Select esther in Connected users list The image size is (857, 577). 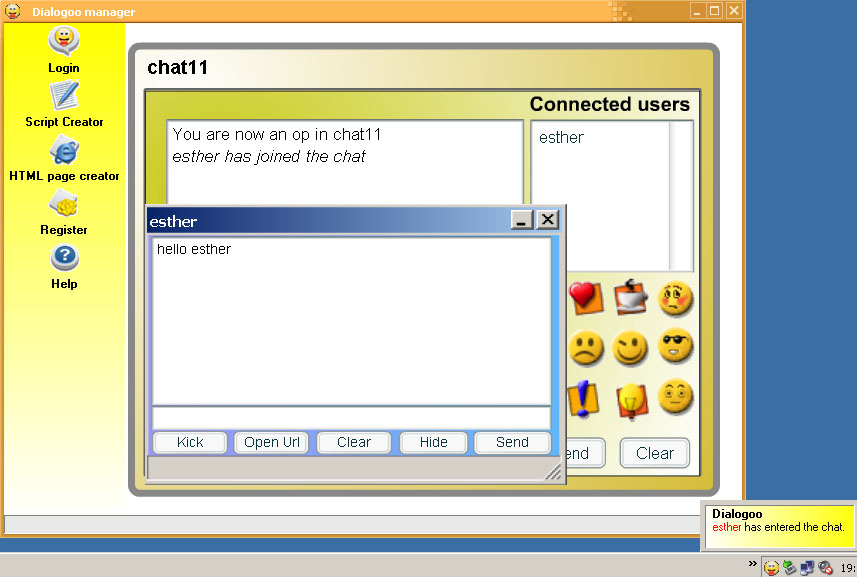pos(561,138)
